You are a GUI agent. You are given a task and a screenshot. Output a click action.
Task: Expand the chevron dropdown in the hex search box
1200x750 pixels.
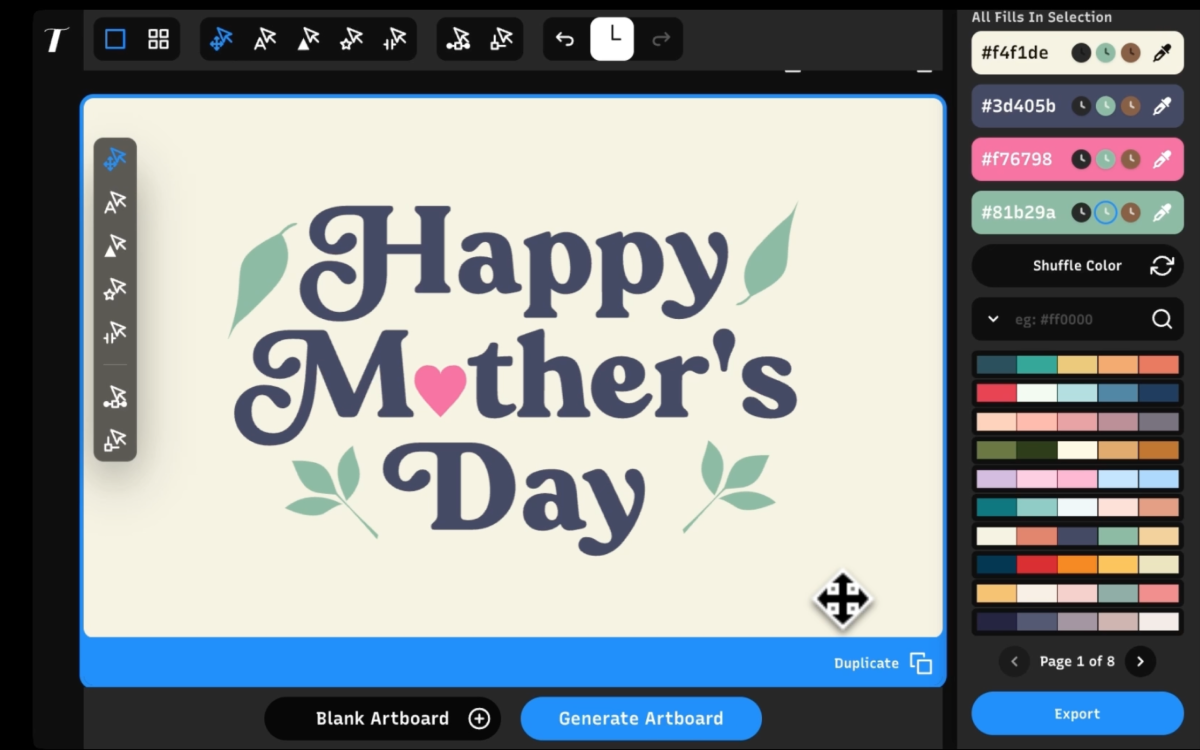[x=993, y=319]
